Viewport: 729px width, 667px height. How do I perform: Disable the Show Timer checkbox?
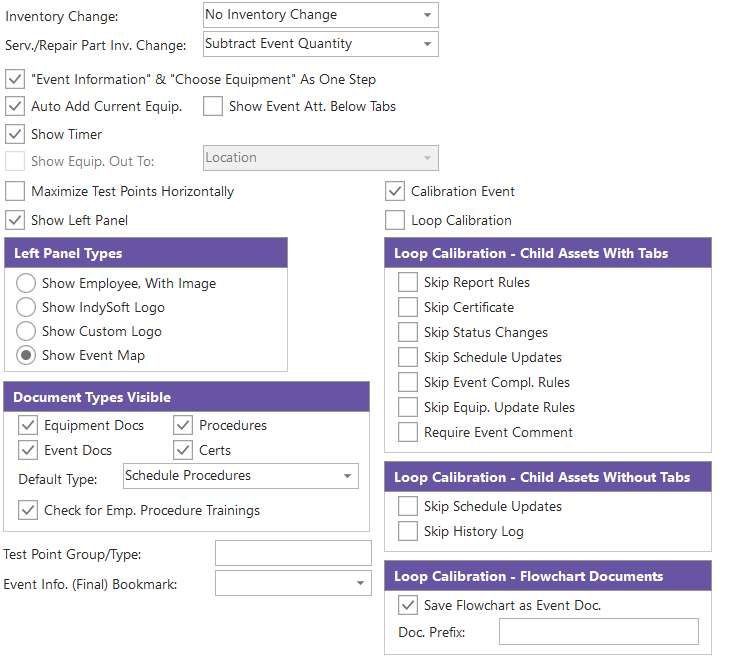click(x=15, y=134)
